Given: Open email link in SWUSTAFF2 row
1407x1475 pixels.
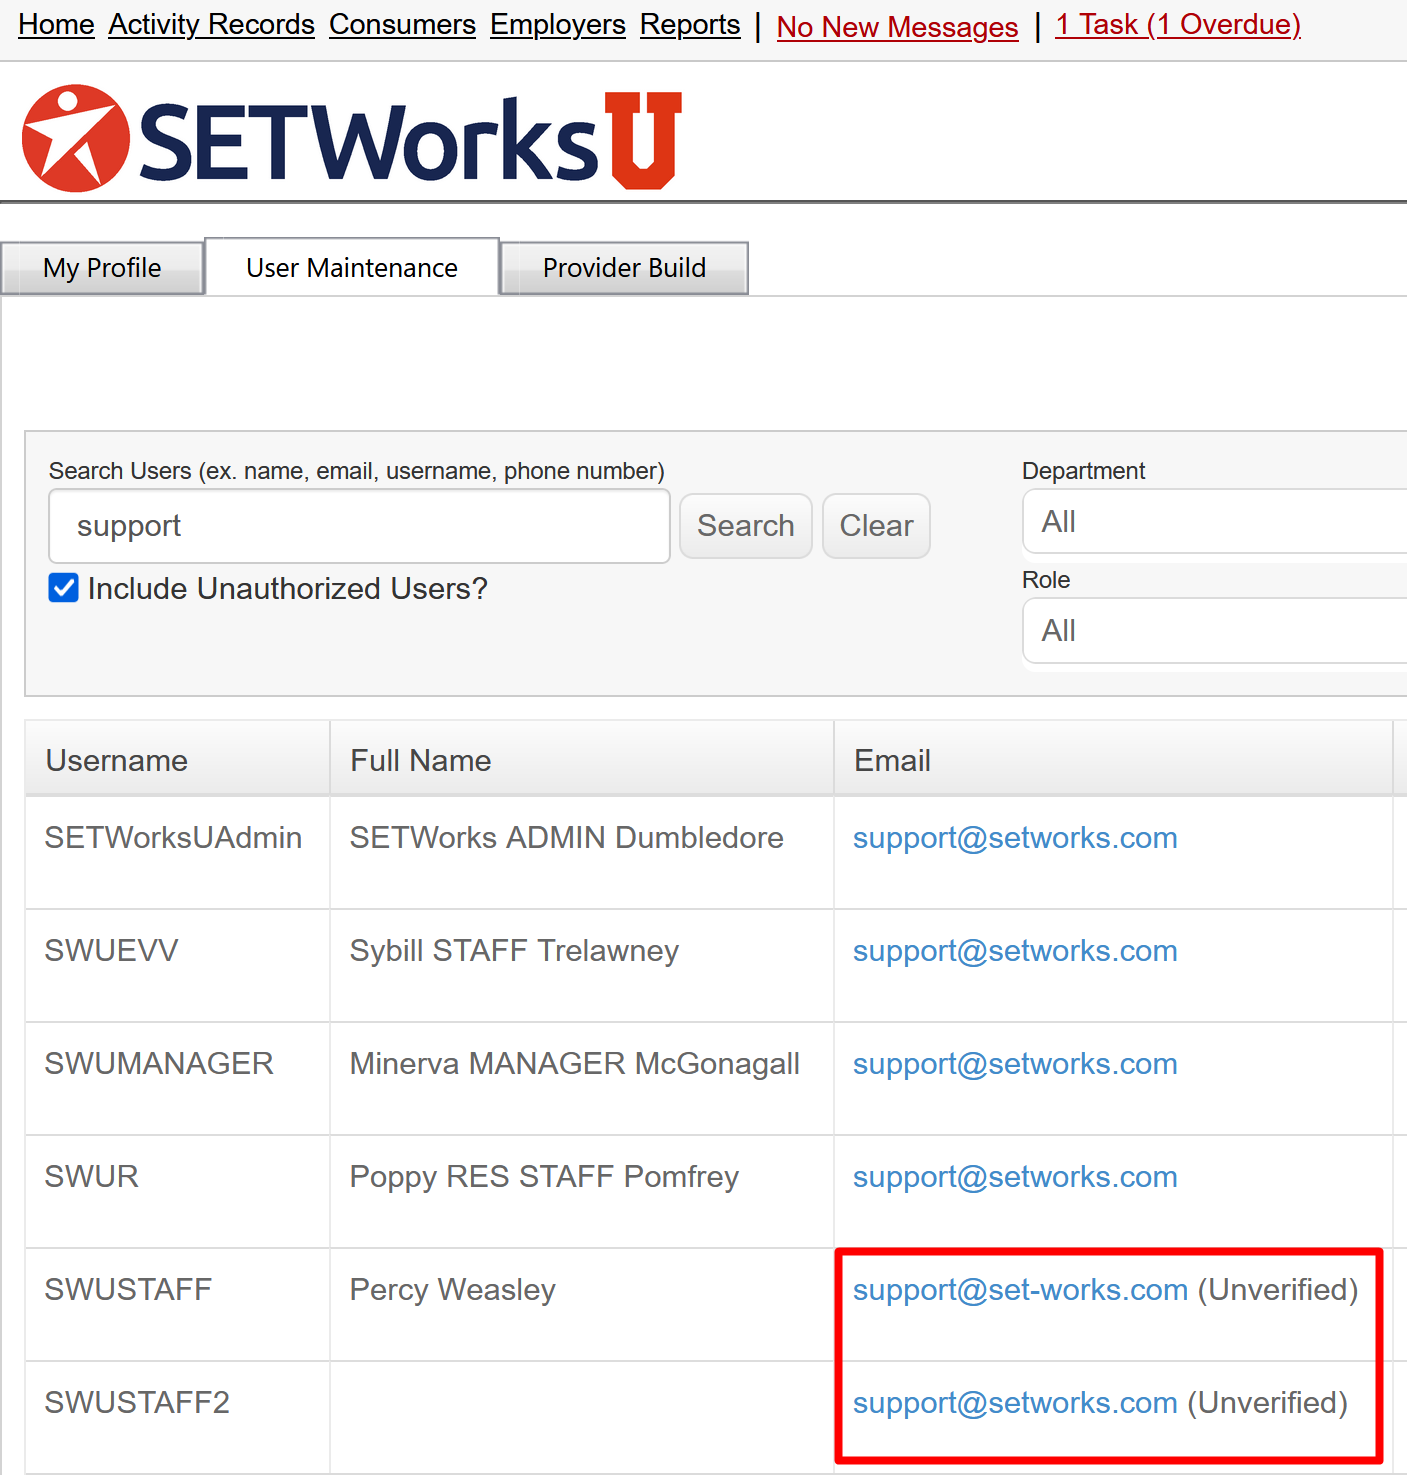Looking at the screenshot, I should point(1015,1403).
